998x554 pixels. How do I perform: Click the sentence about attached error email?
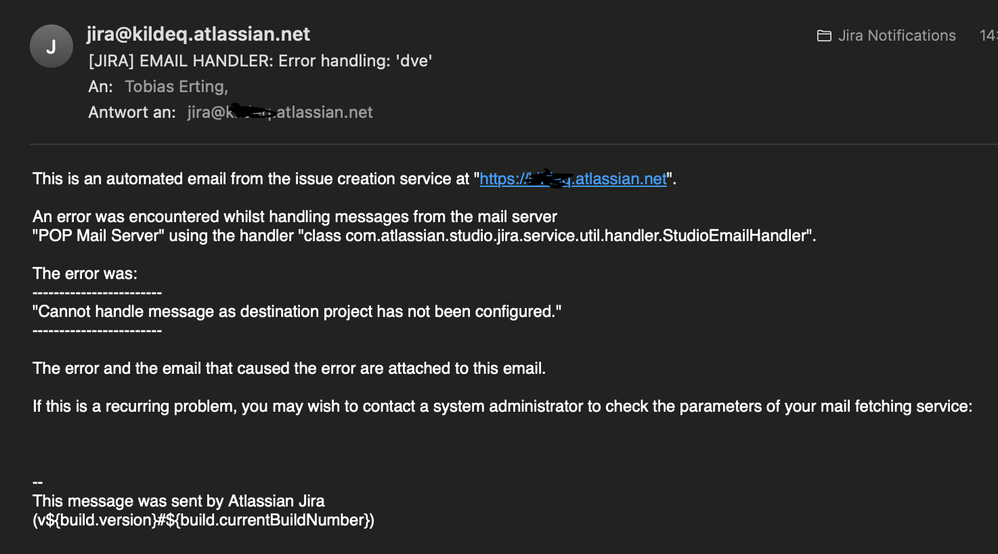[289, 369]
